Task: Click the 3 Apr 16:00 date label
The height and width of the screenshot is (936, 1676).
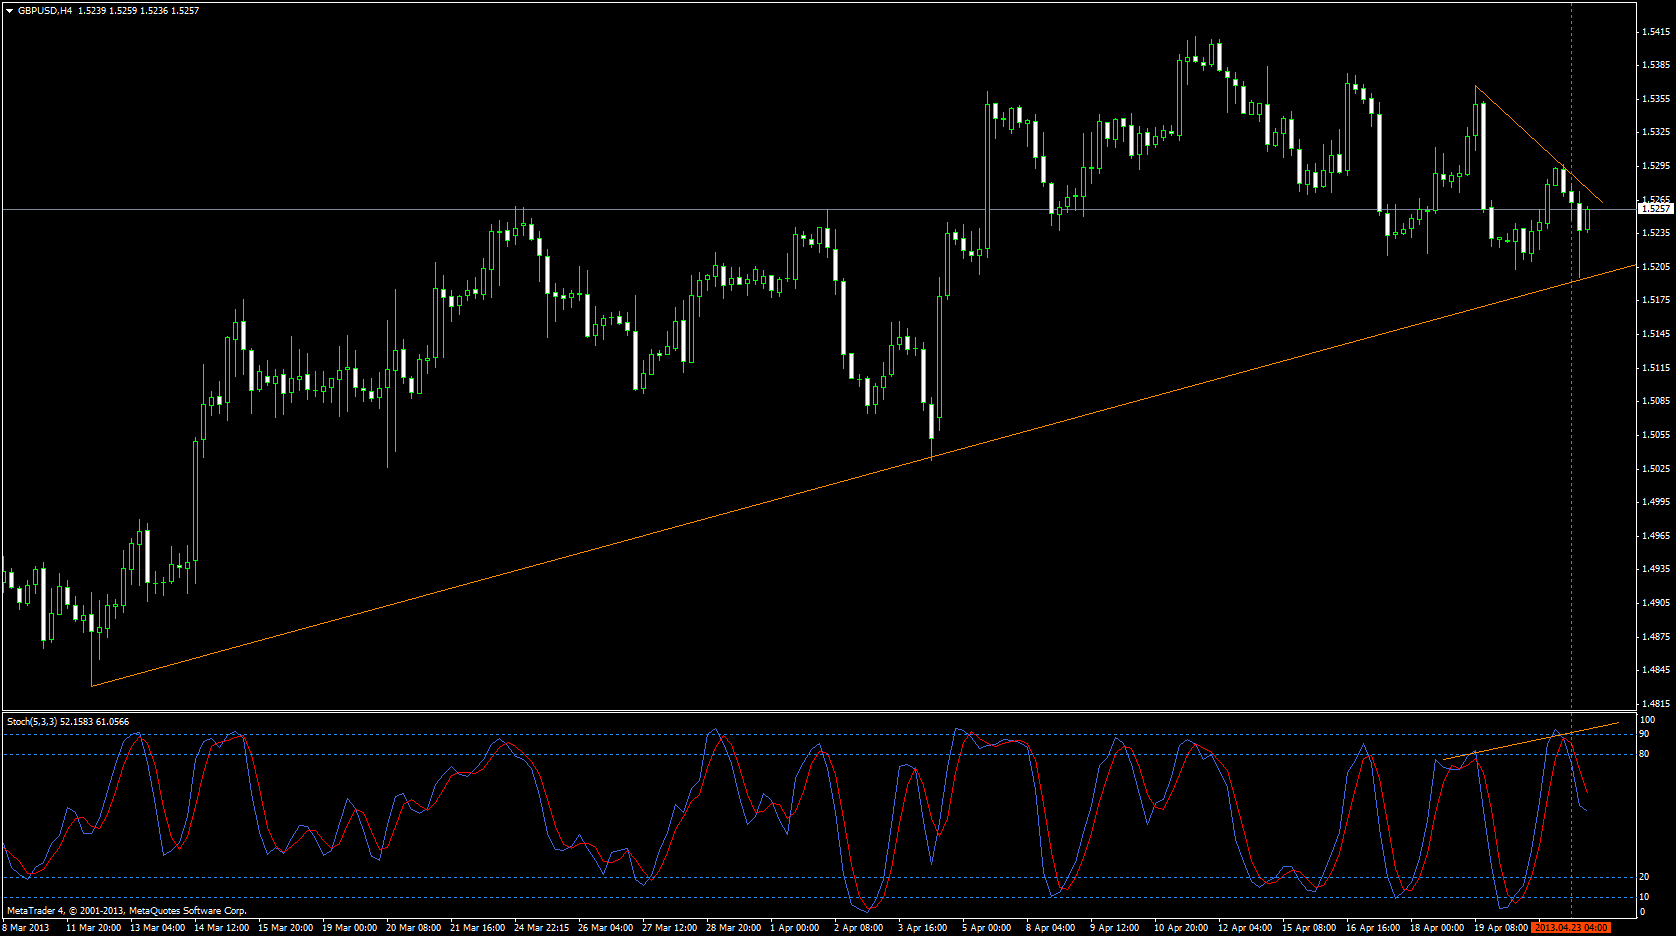Action: tap(922, 928)
